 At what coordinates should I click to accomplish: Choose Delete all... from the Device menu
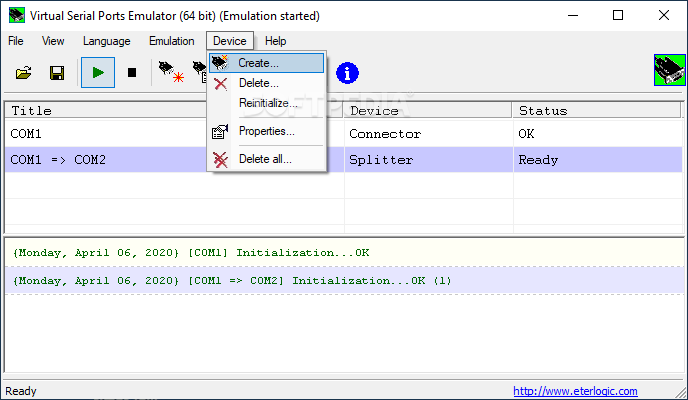[x=266, y=159]
